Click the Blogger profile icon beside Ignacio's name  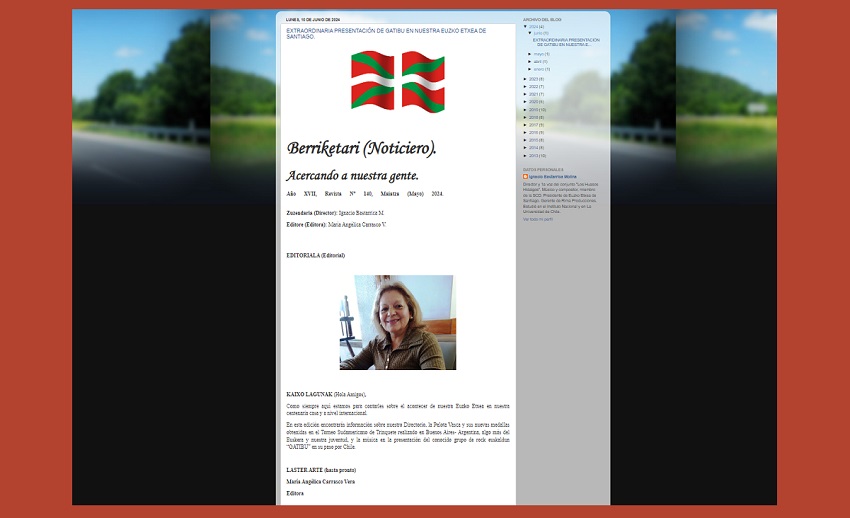coord(525,177)
